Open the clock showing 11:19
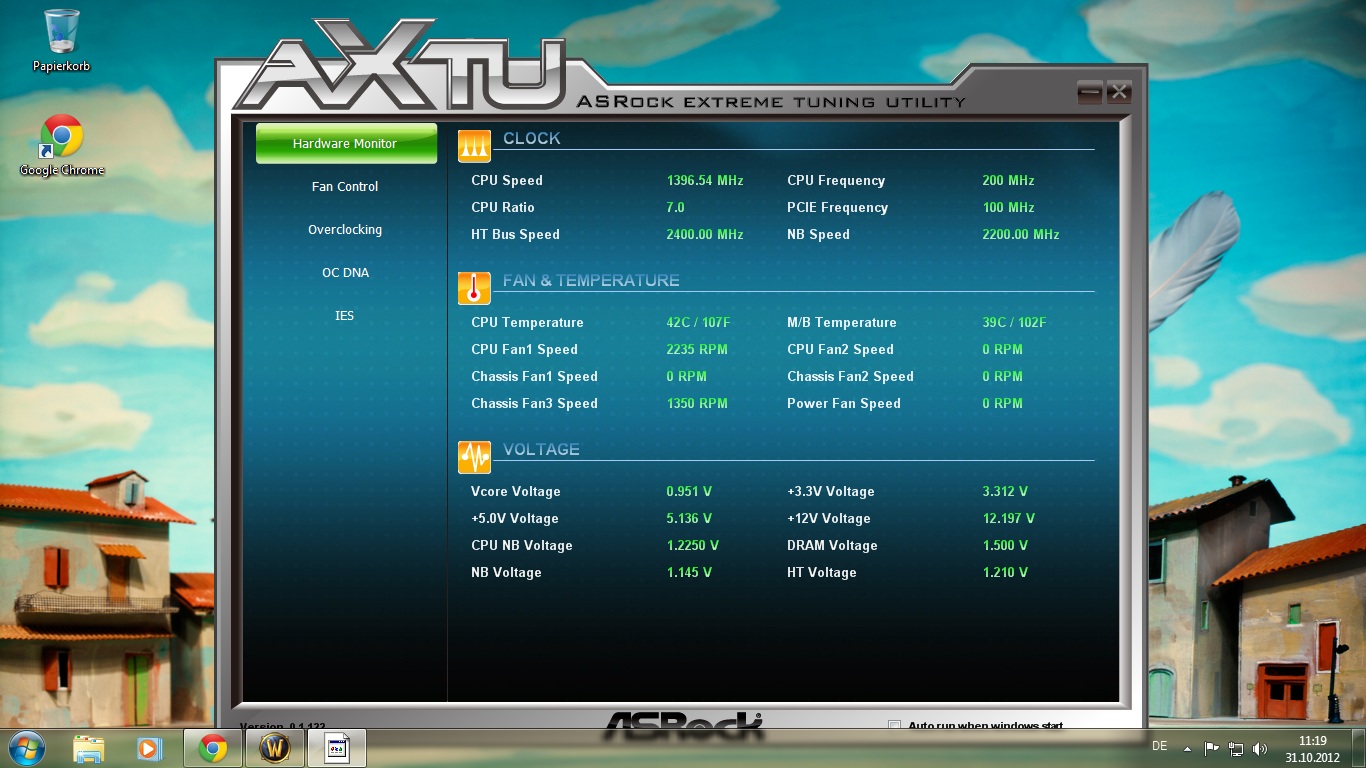This screenshot has width=1366, height=768. [1312, 748]
